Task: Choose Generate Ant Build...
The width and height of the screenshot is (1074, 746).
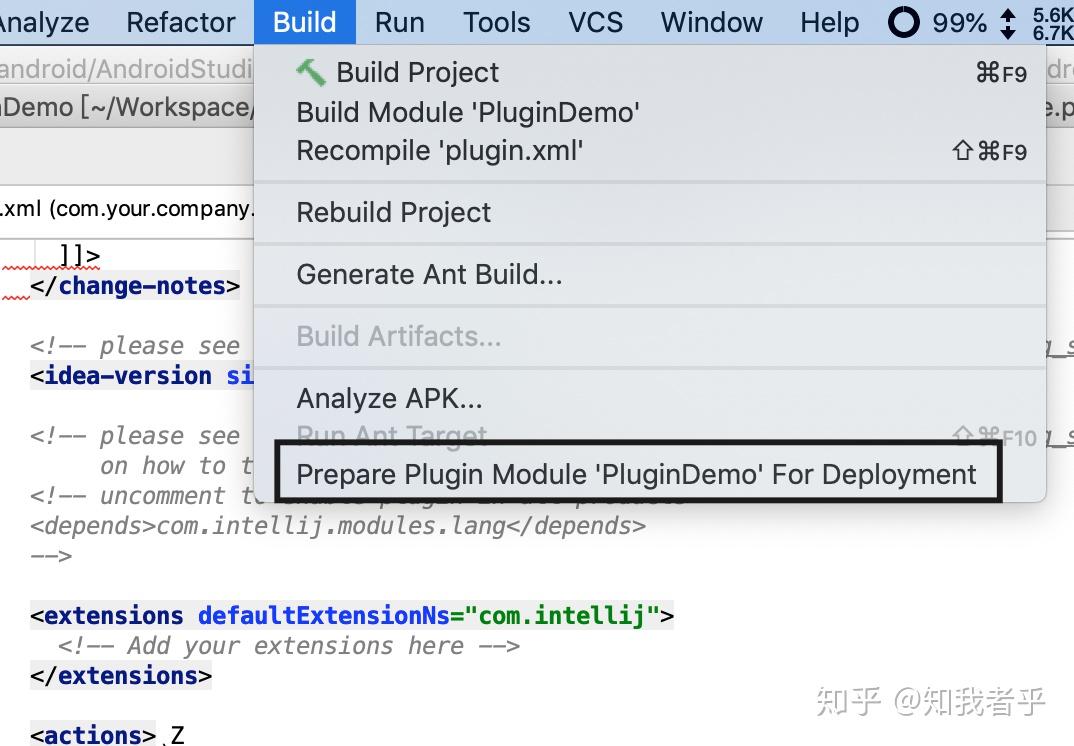Action: (x=429, y=274)
